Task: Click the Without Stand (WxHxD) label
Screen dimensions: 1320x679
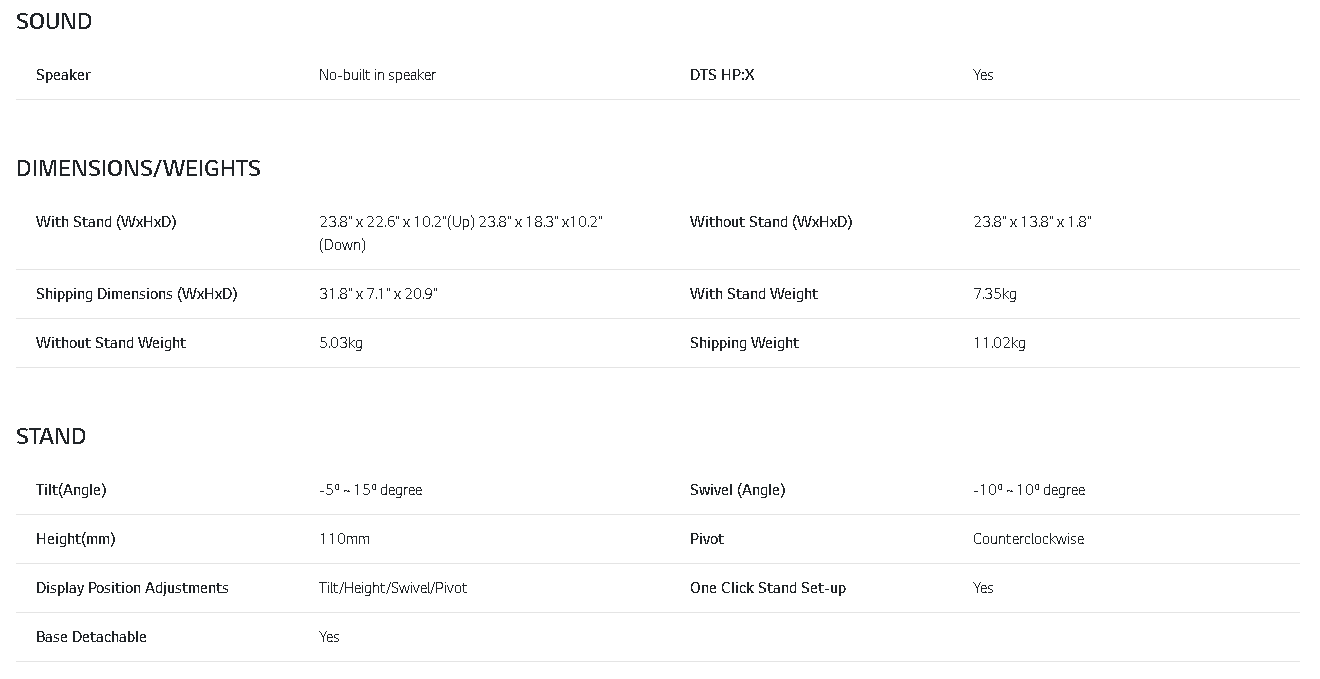Action: (771, 222)
